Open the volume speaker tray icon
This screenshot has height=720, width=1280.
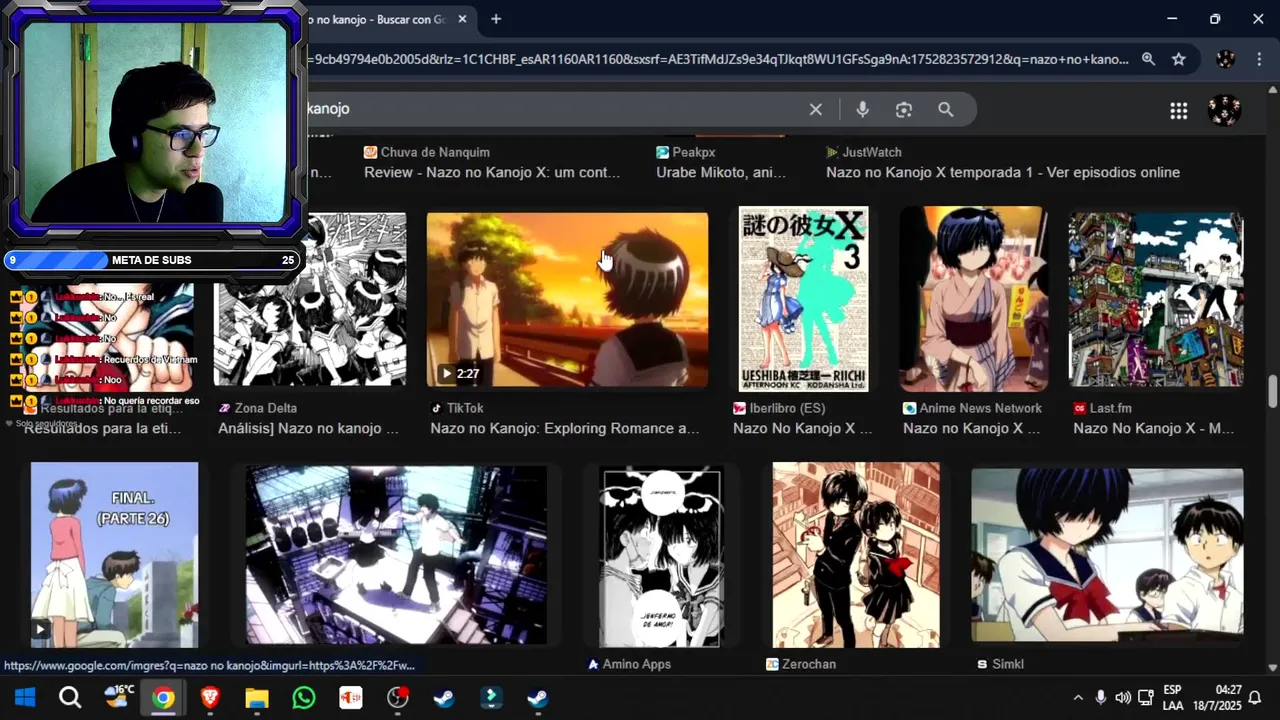tap(1123, 698)
